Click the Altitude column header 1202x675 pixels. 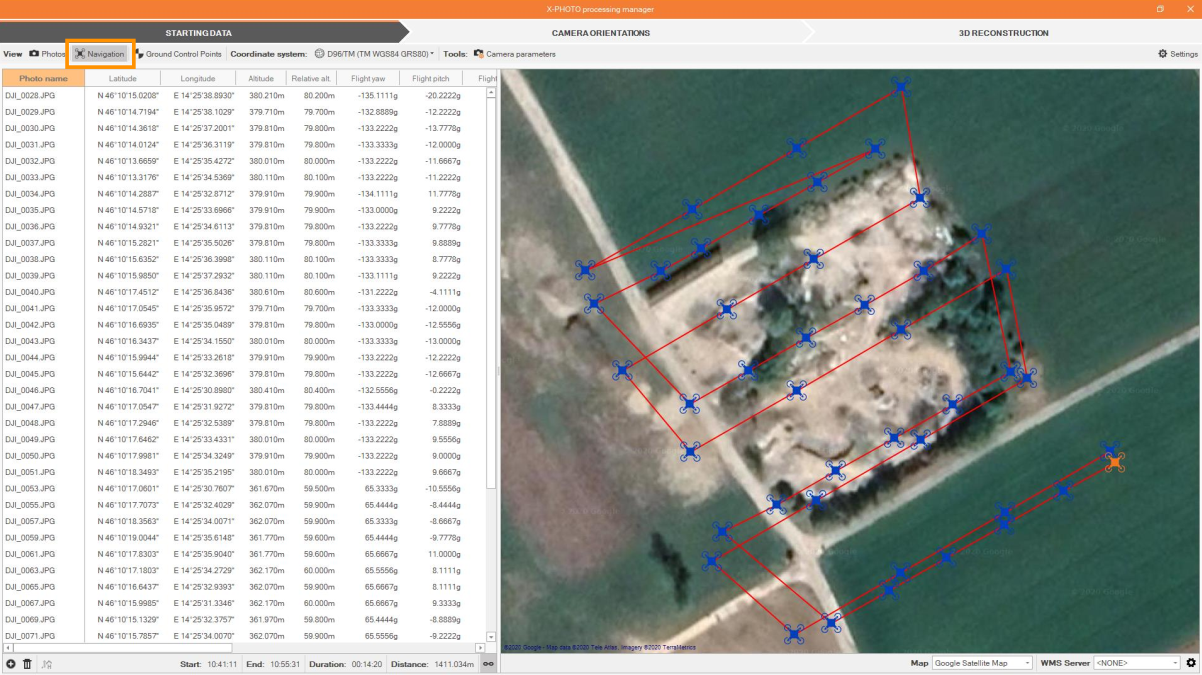[x=260, y=78]
